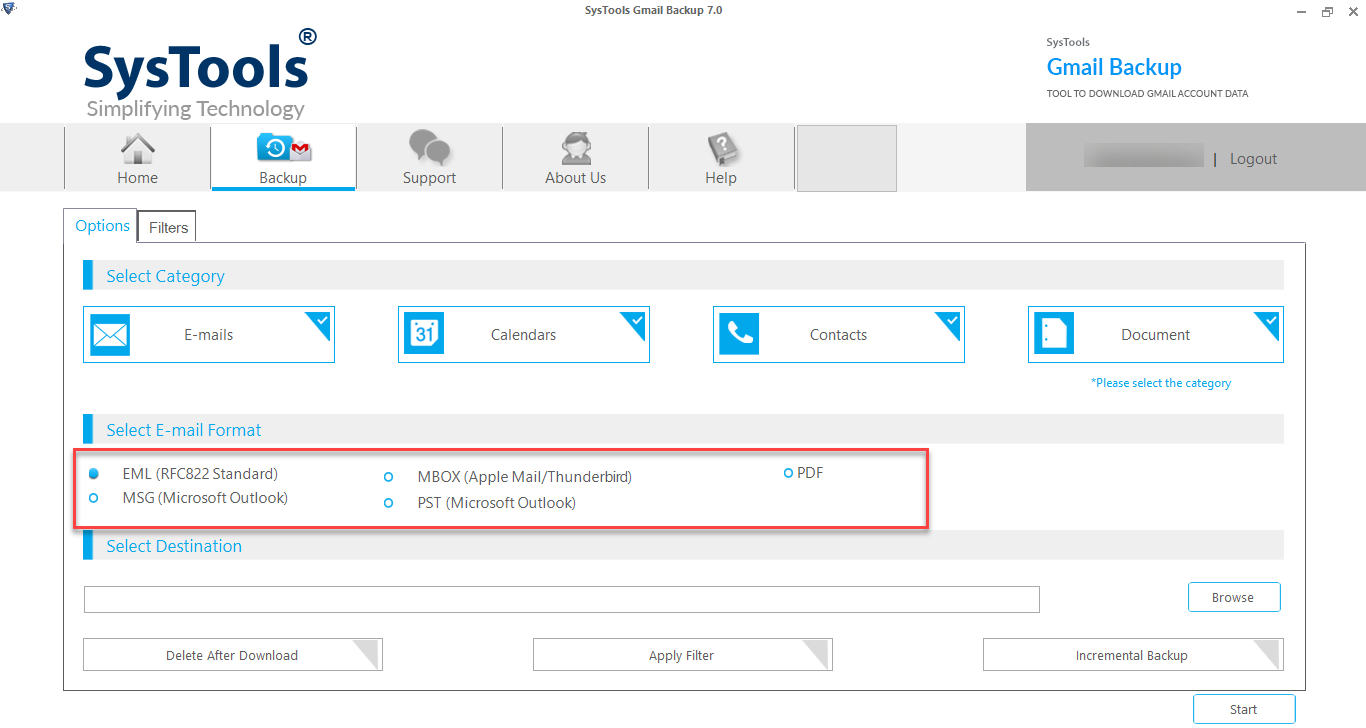The height and width of the screenshot is (728, 1366).
Task: Open the Support chat bubbles icon
Action: click(x=429, y=149)
